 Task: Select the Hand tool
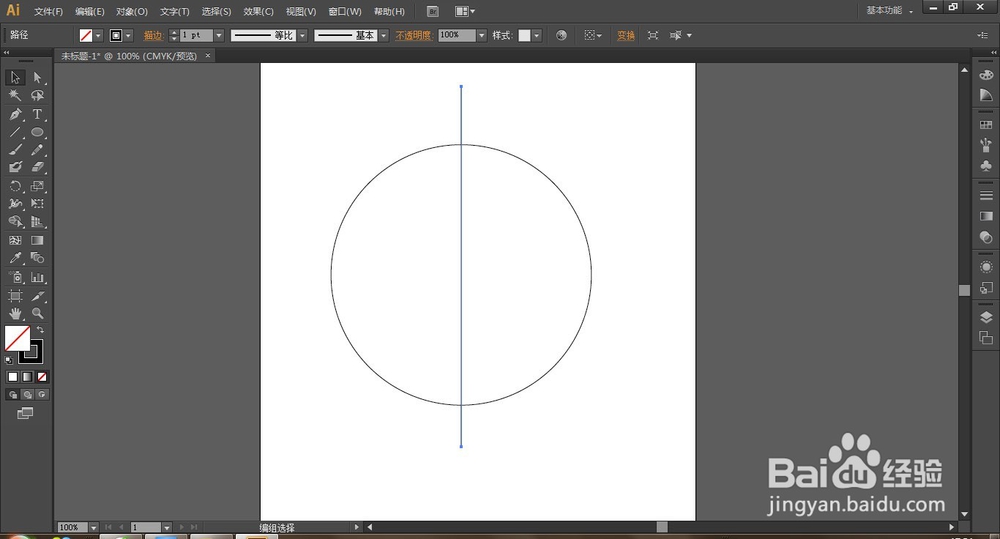coord(15,313)
